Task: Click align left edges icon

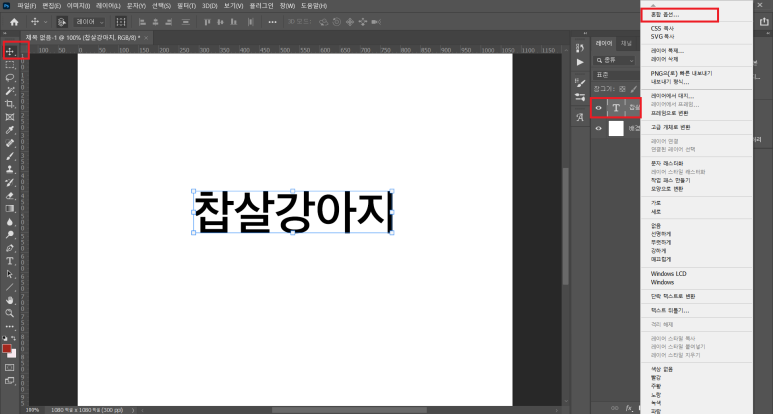Action: 142,22
